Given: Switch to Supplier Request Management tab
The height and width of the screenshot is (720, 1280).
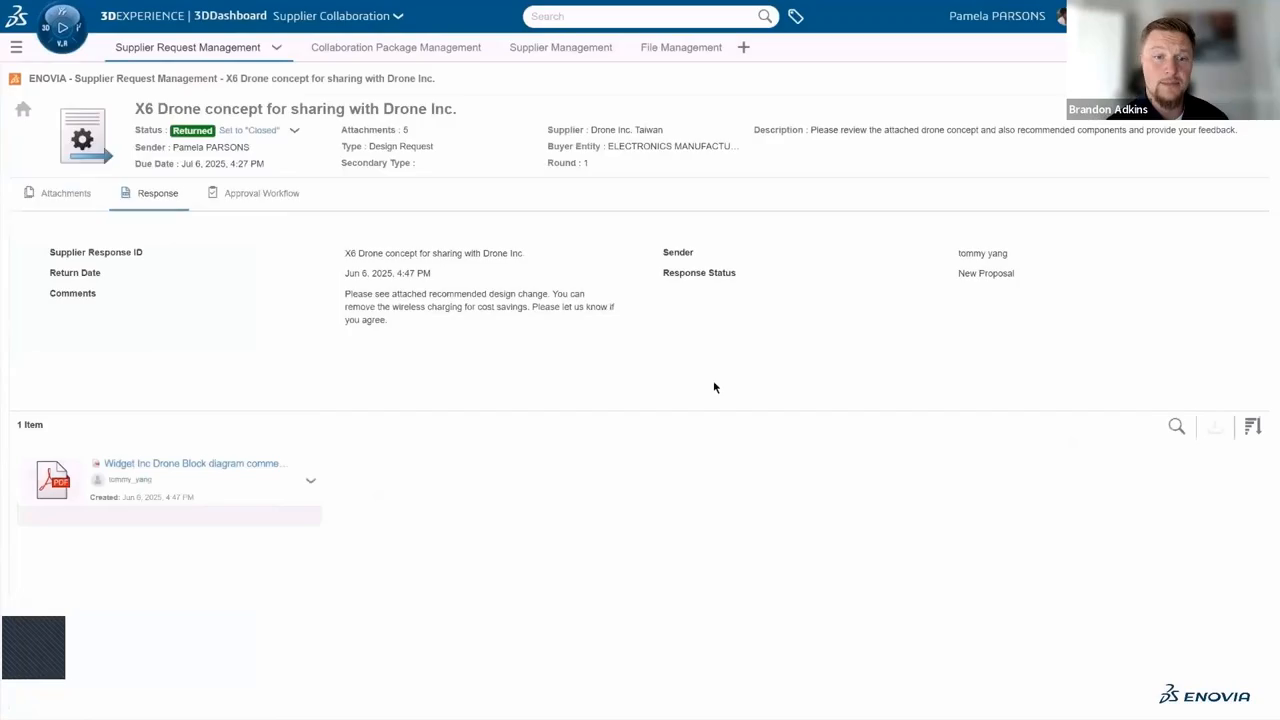Looking at the screenshot, I should 188,47.
